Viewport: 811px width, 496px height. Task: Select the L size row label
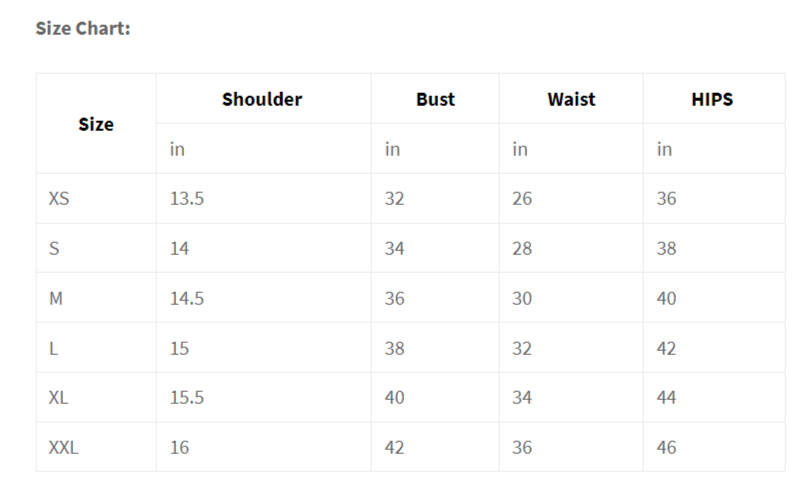54,348
